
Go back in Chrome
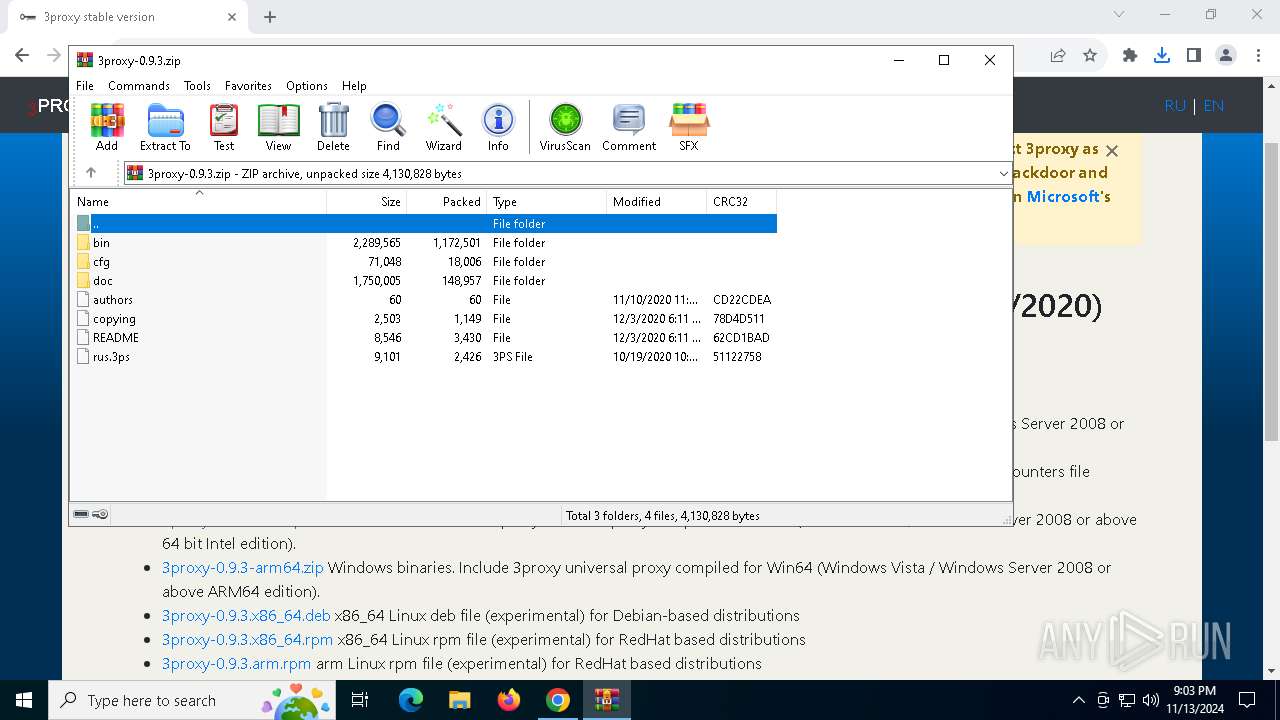click(x=22, y=56)
